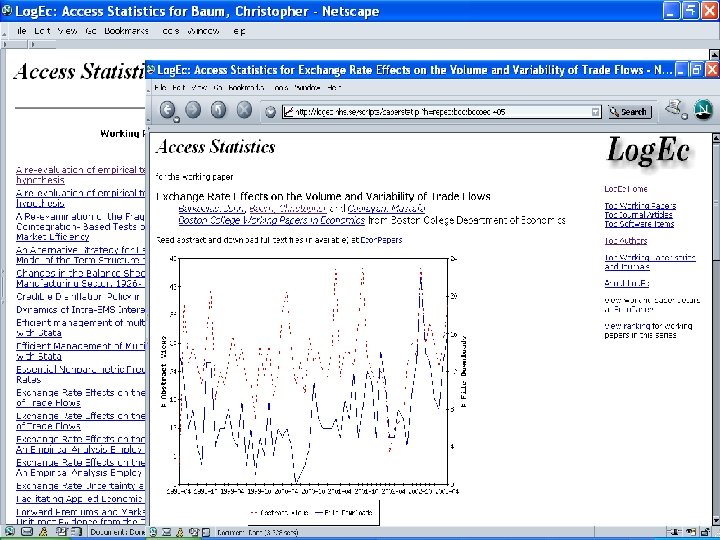Click Mail icon in background window status bar
Image resolution: width=720 pixels, height=540 pixels.
27,532
